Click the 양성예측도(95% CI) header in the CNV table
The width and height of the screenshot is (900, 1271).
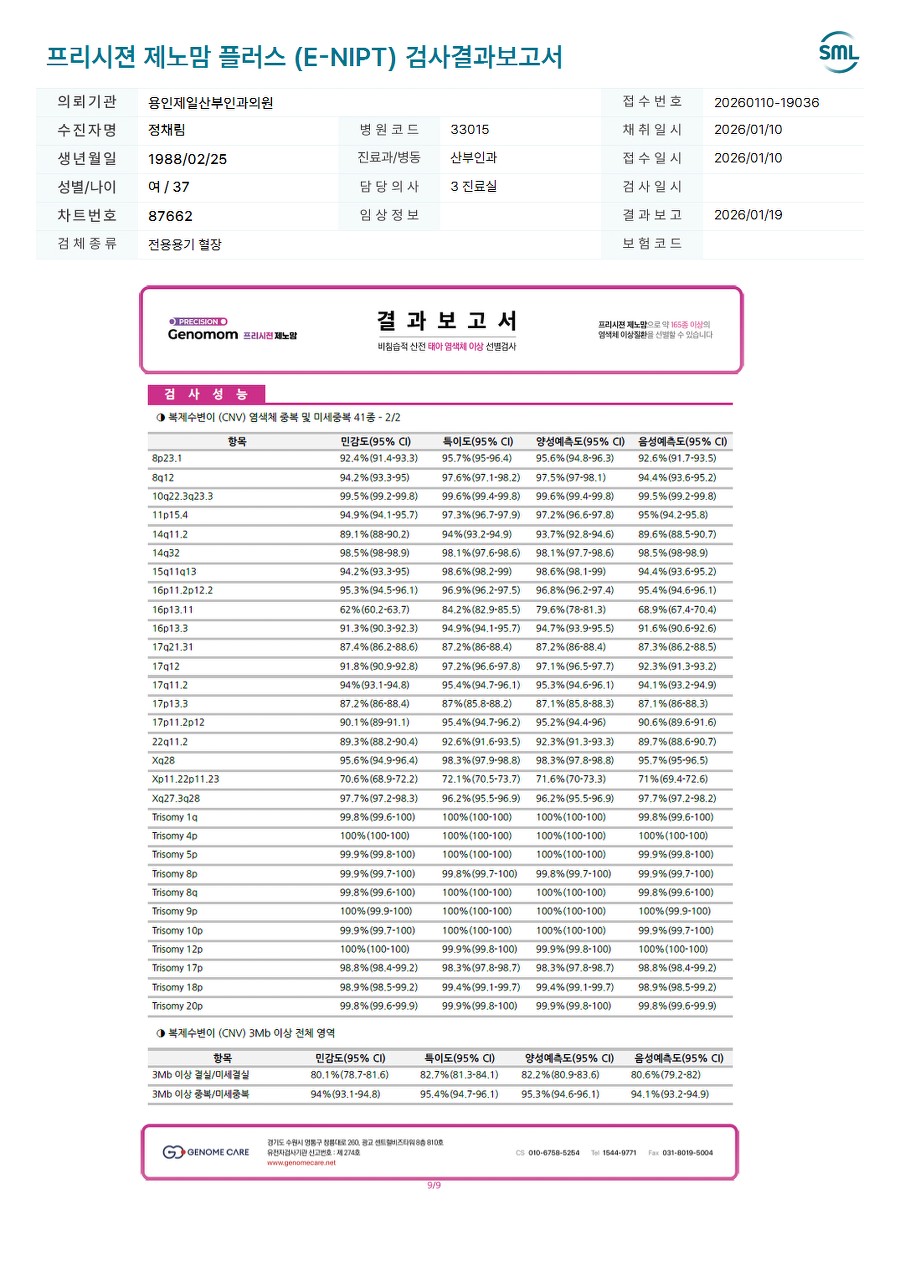coord(580,441)
